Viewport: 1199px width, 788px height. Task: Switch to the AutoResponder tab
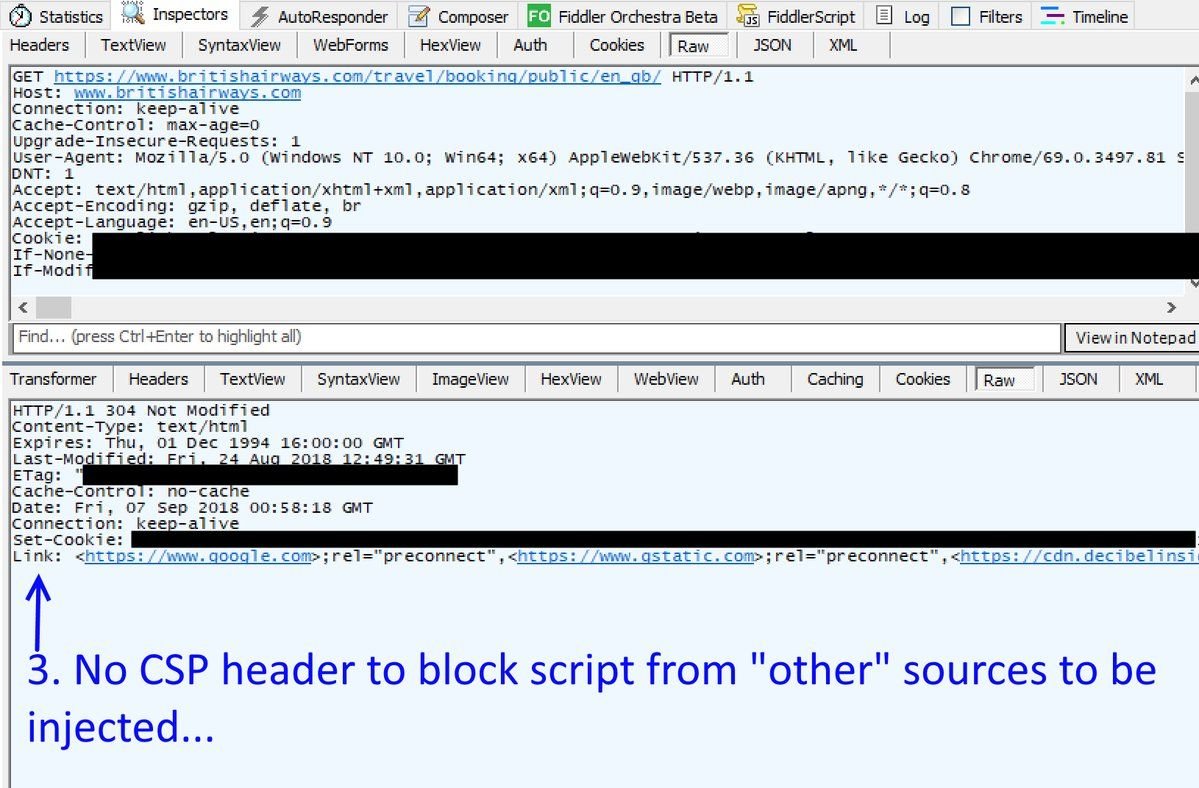click(x=320, y=16)
